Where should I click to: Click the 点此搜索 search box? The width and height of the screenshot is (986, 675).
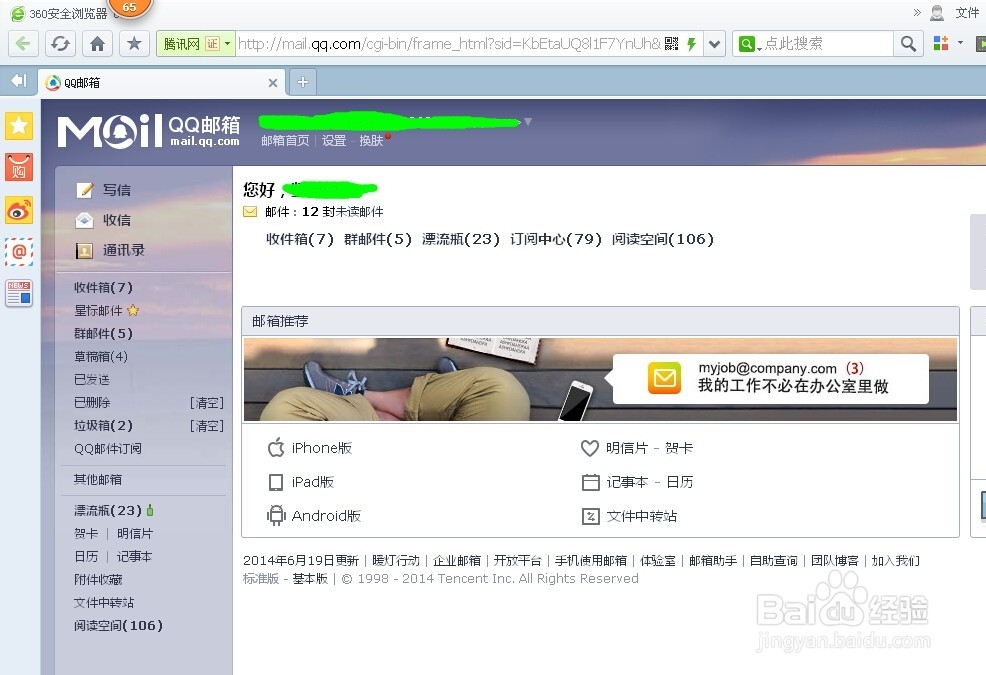coord(827,43)
